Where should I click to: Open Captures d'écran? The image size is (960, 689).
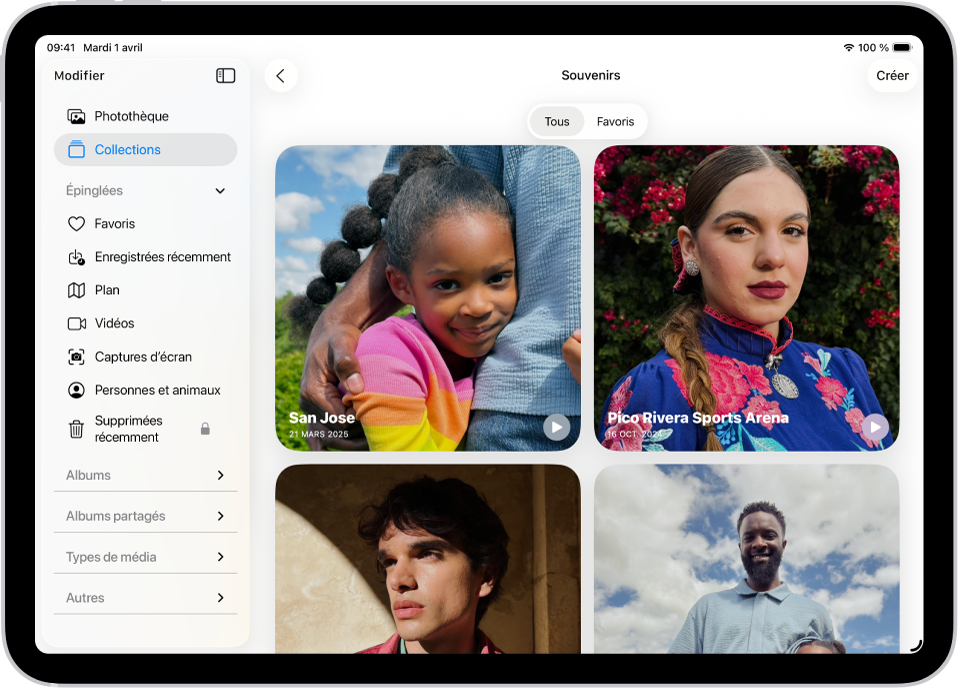(x=140, y=356)
